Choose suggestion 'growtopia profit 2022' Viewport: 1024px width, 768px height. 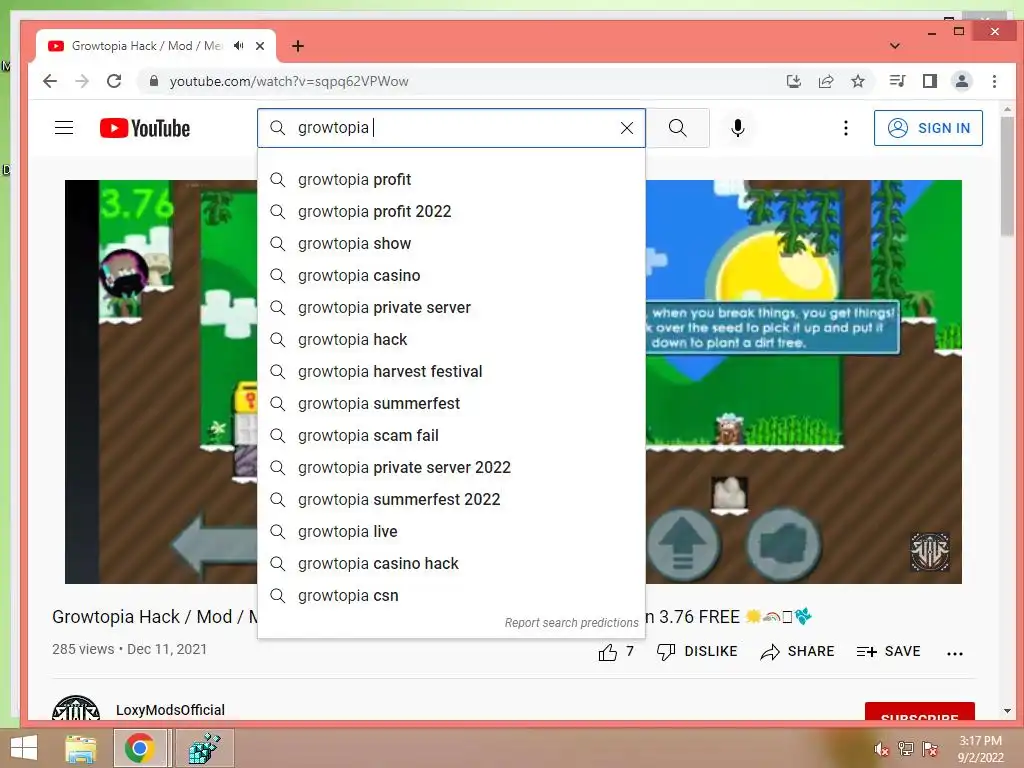451,212
